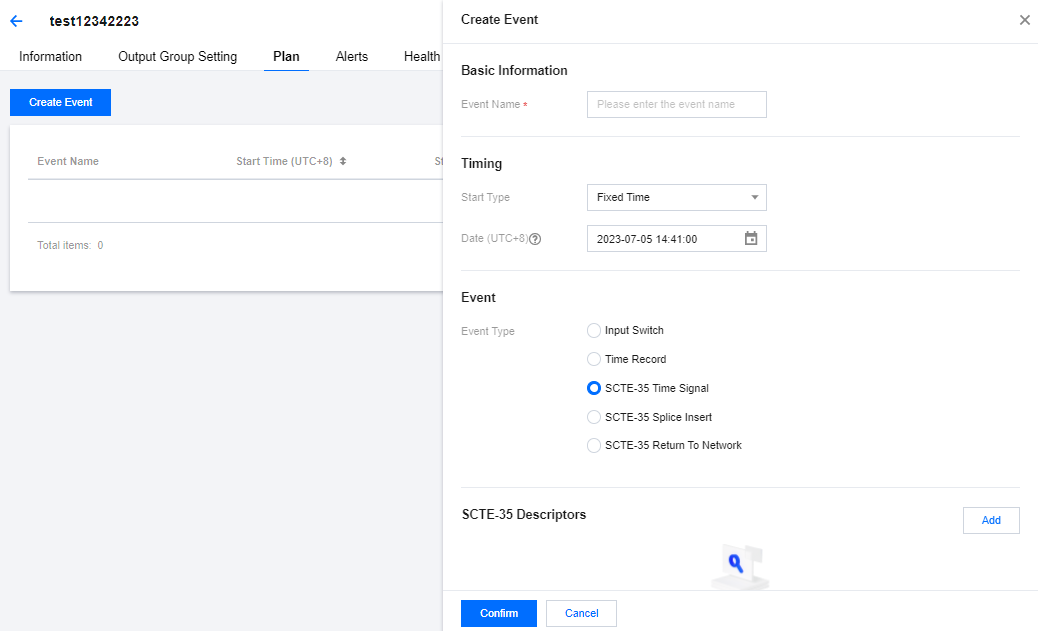
Task: Open the calendar picker icon
Action: click(x=751, y=239)
